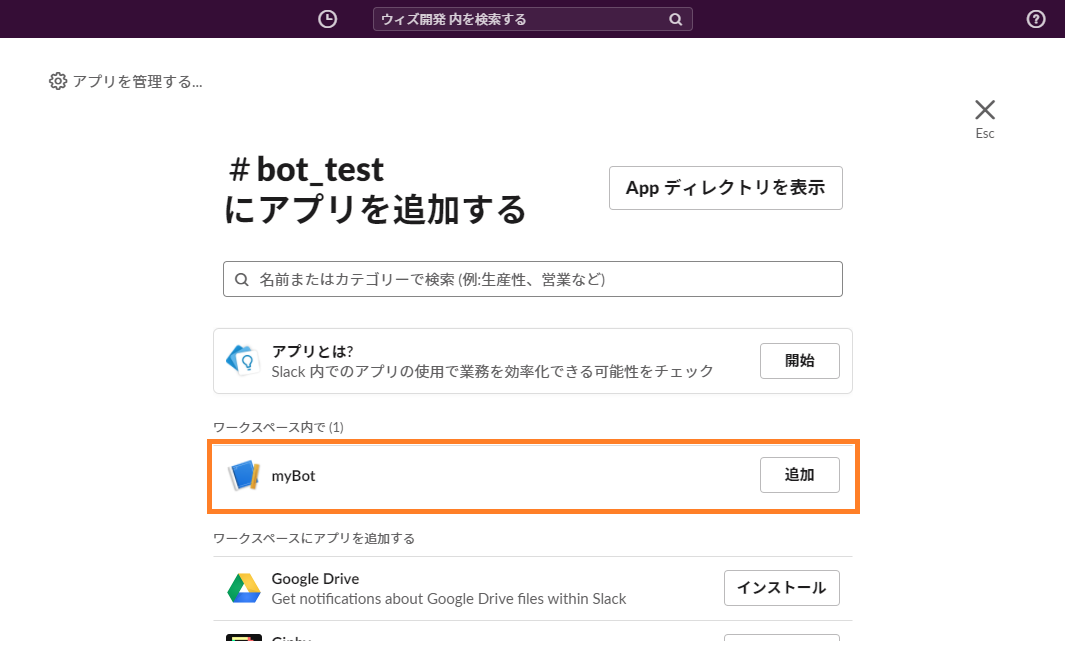Close the add apps dialog with Esc X
Viewport: 1065px width, 657px height.
tap(984, 110)
